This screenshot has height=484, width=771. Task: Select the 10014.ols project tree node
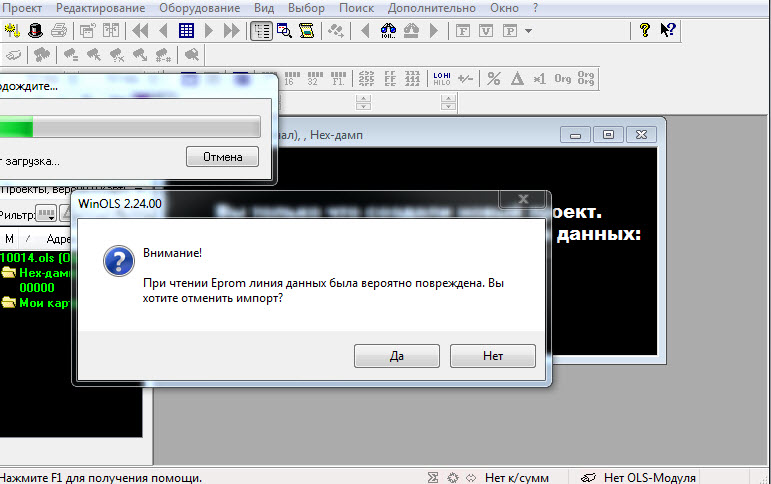(35, 257)
